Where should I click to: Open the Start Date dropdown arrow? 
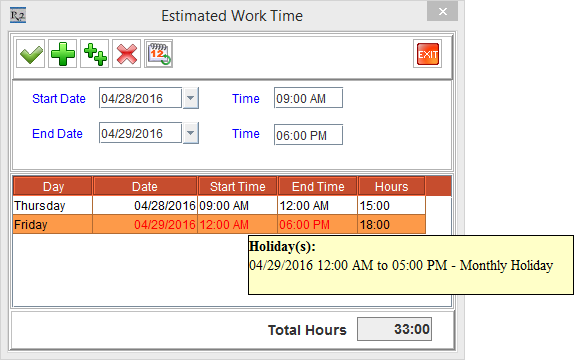click(x=191, y=98)
